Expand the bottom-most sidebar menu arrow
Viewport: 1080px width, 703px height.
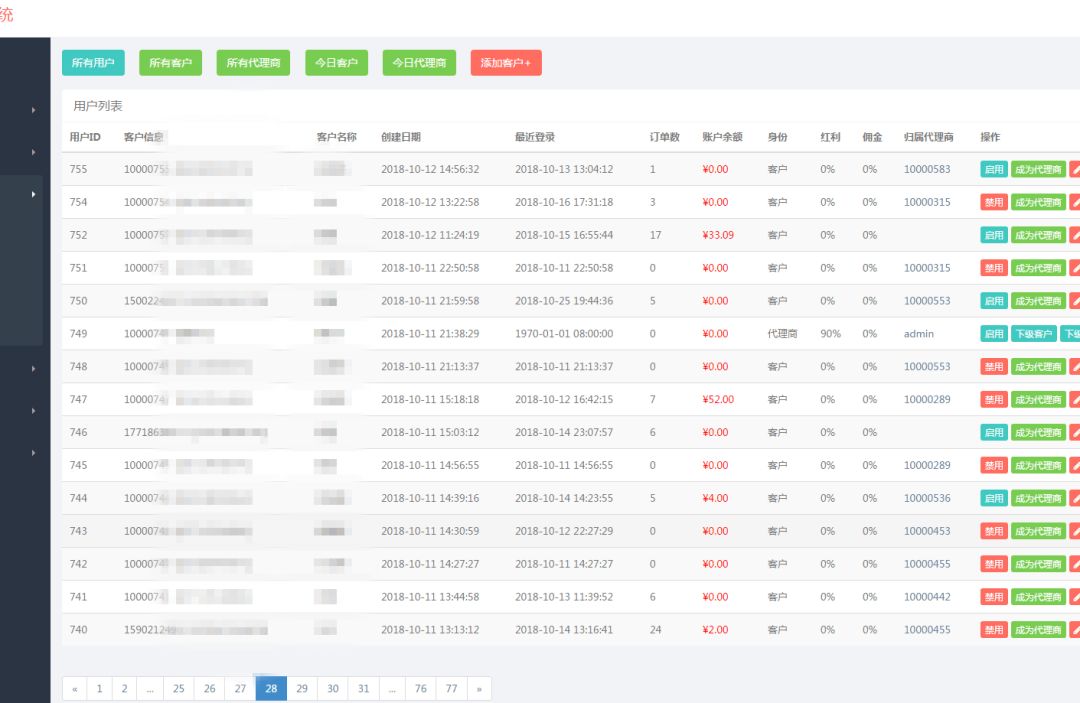pos(33,453)
